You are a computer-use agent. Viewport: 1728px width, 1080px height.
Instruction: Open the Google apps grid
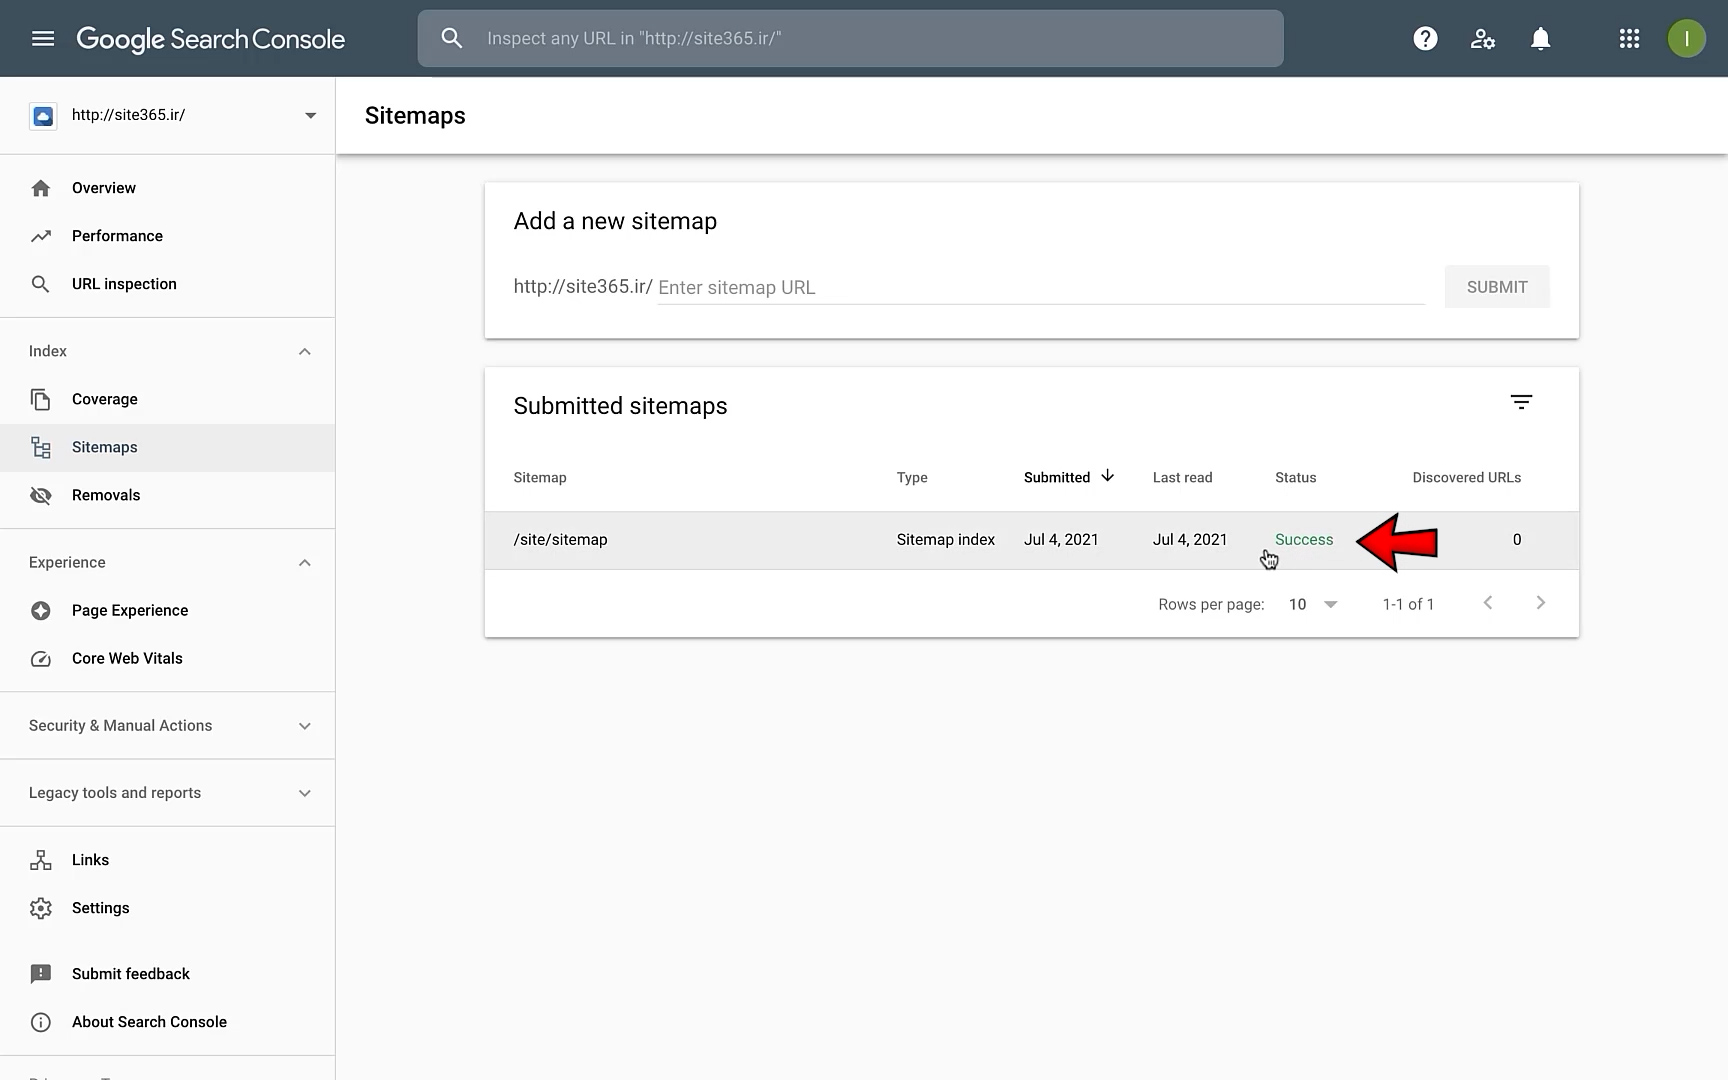point(1629,39)
